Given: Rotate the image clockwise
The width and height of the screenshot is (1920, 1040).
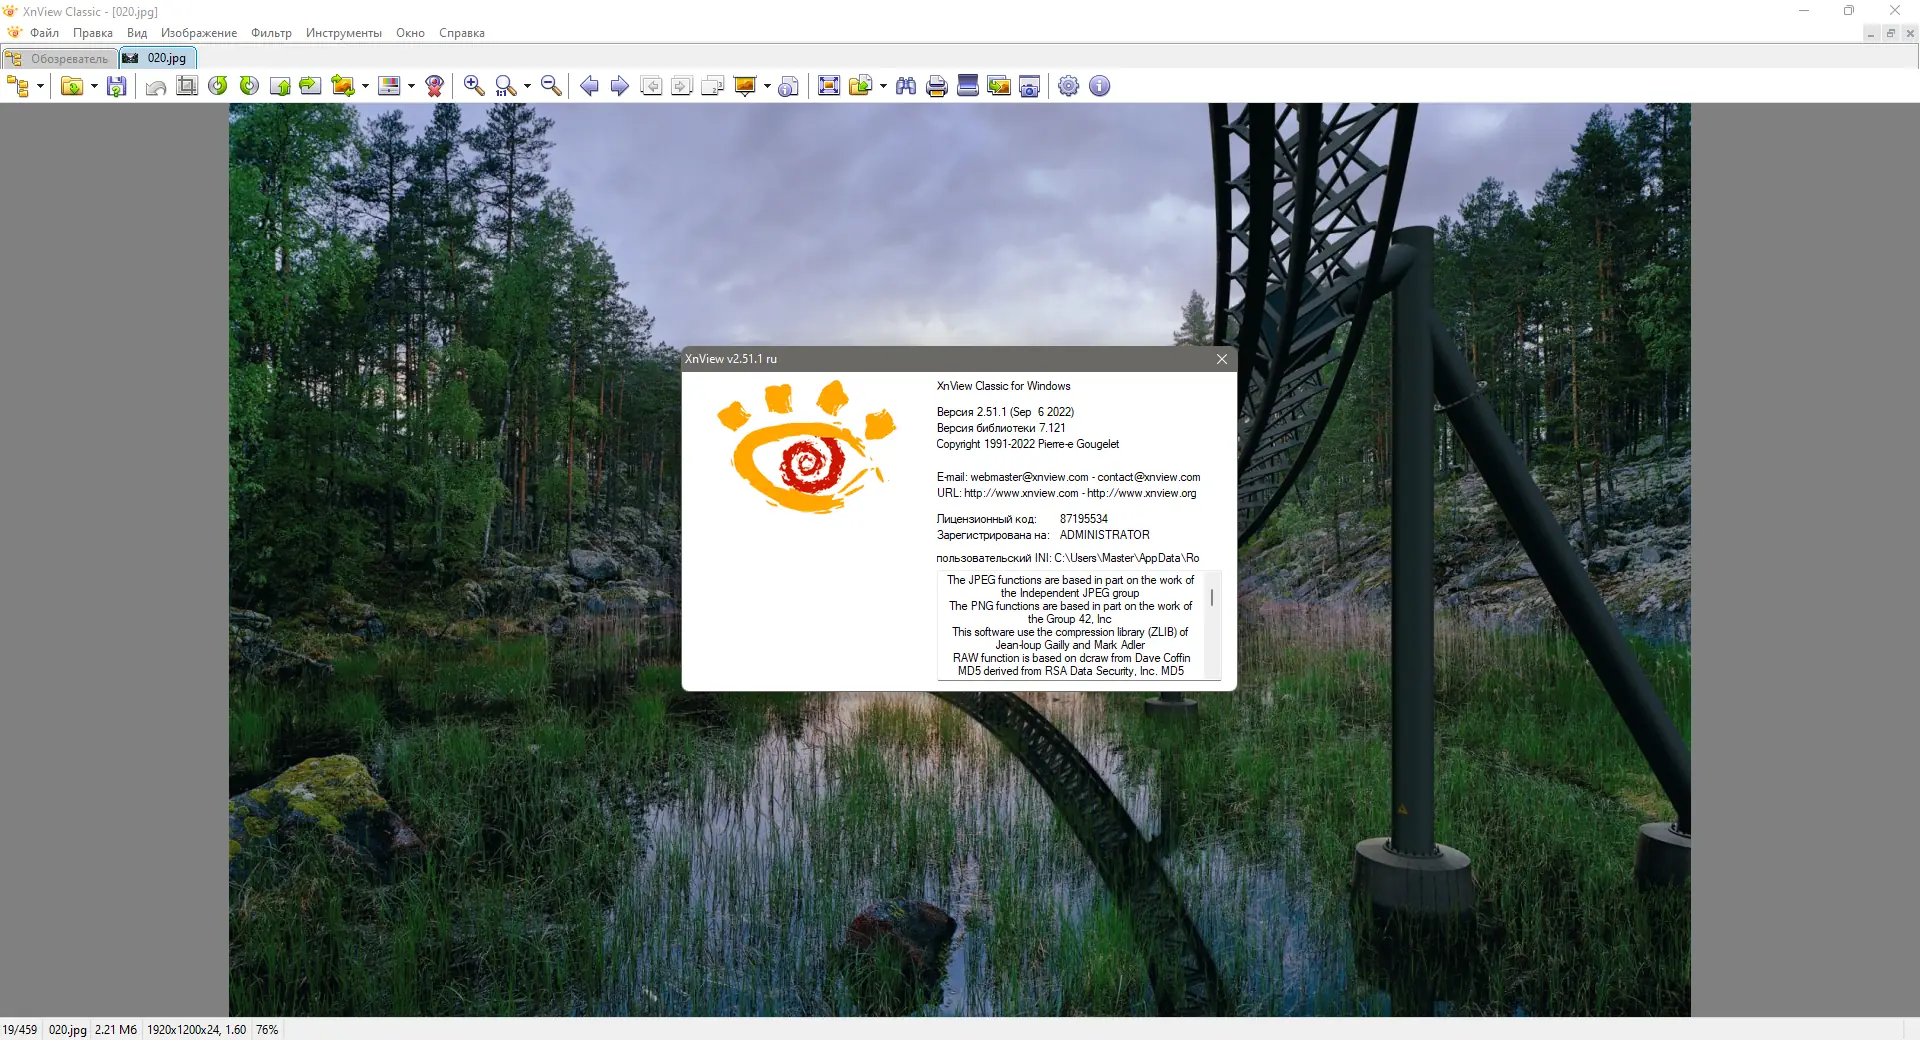Looking at the screenshot, I should point(247,86).
